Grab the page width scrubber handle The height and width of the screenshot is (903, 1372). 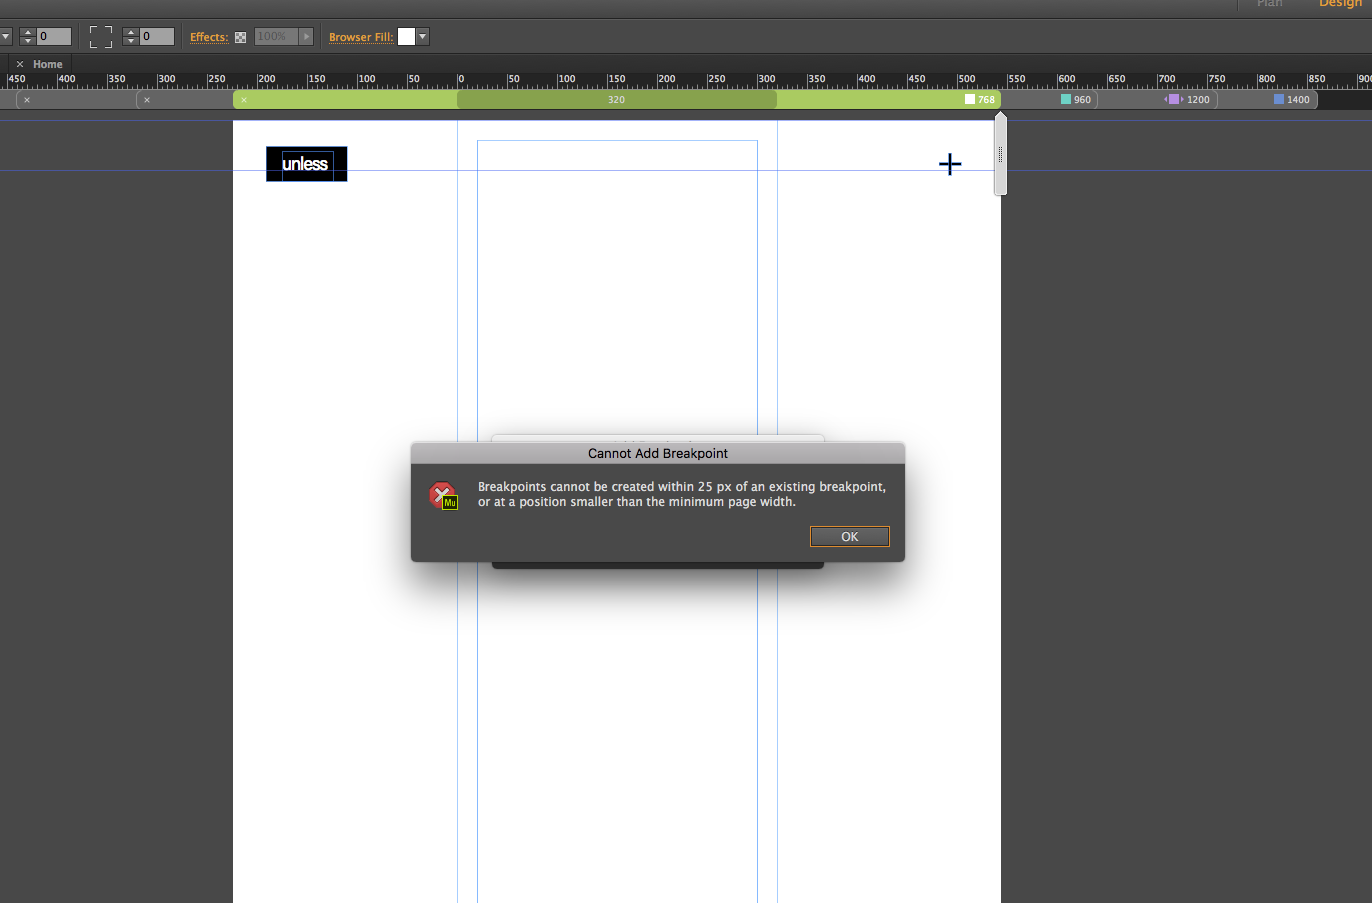click(x=1000, y=154)
